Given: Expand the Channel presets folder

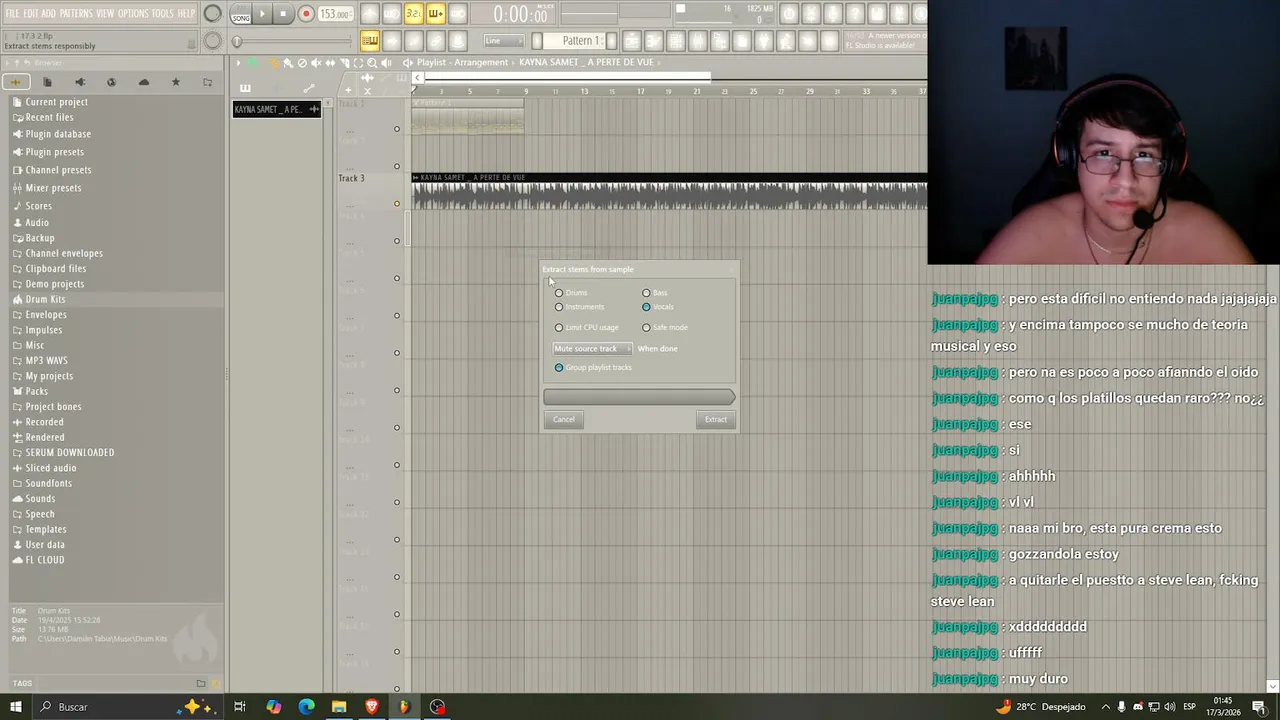Looking at the screenshot, I should (58, 170).
